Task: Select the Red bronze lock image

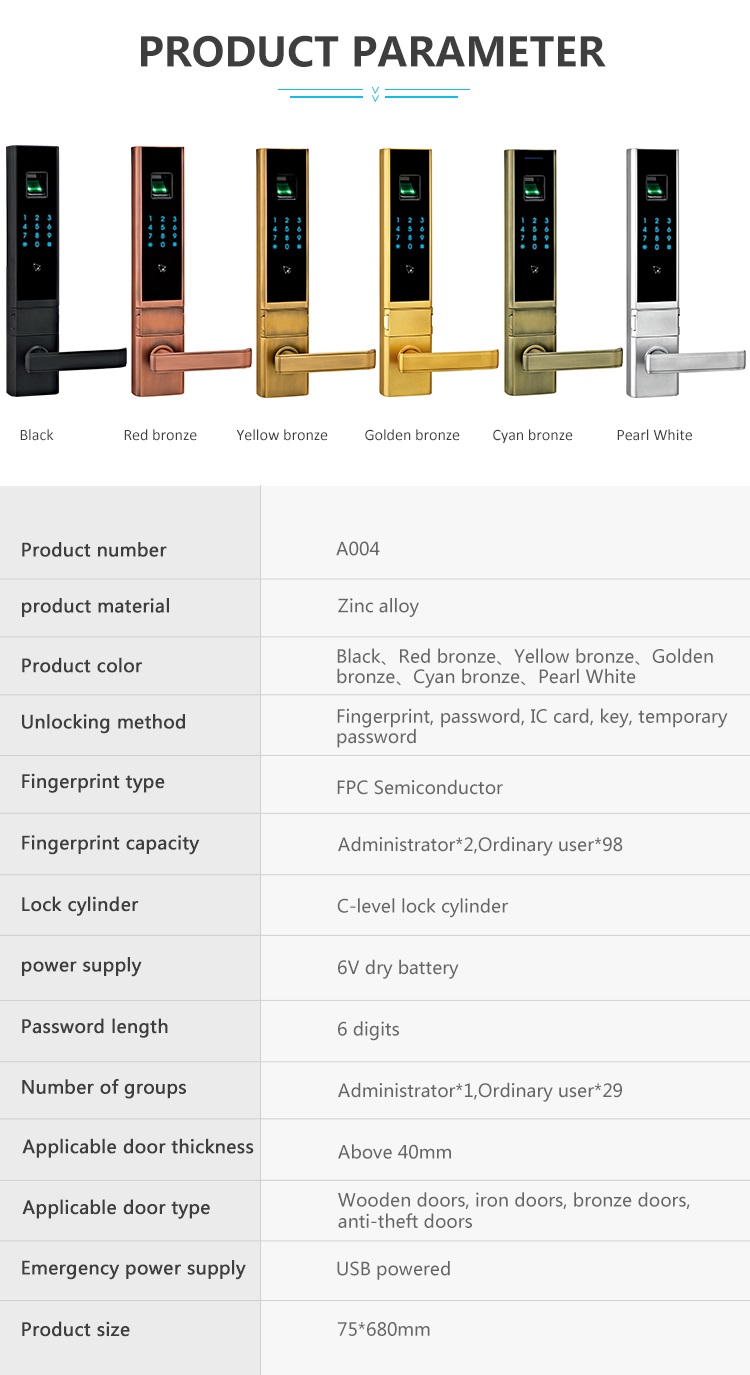Action: pos(191,271)
